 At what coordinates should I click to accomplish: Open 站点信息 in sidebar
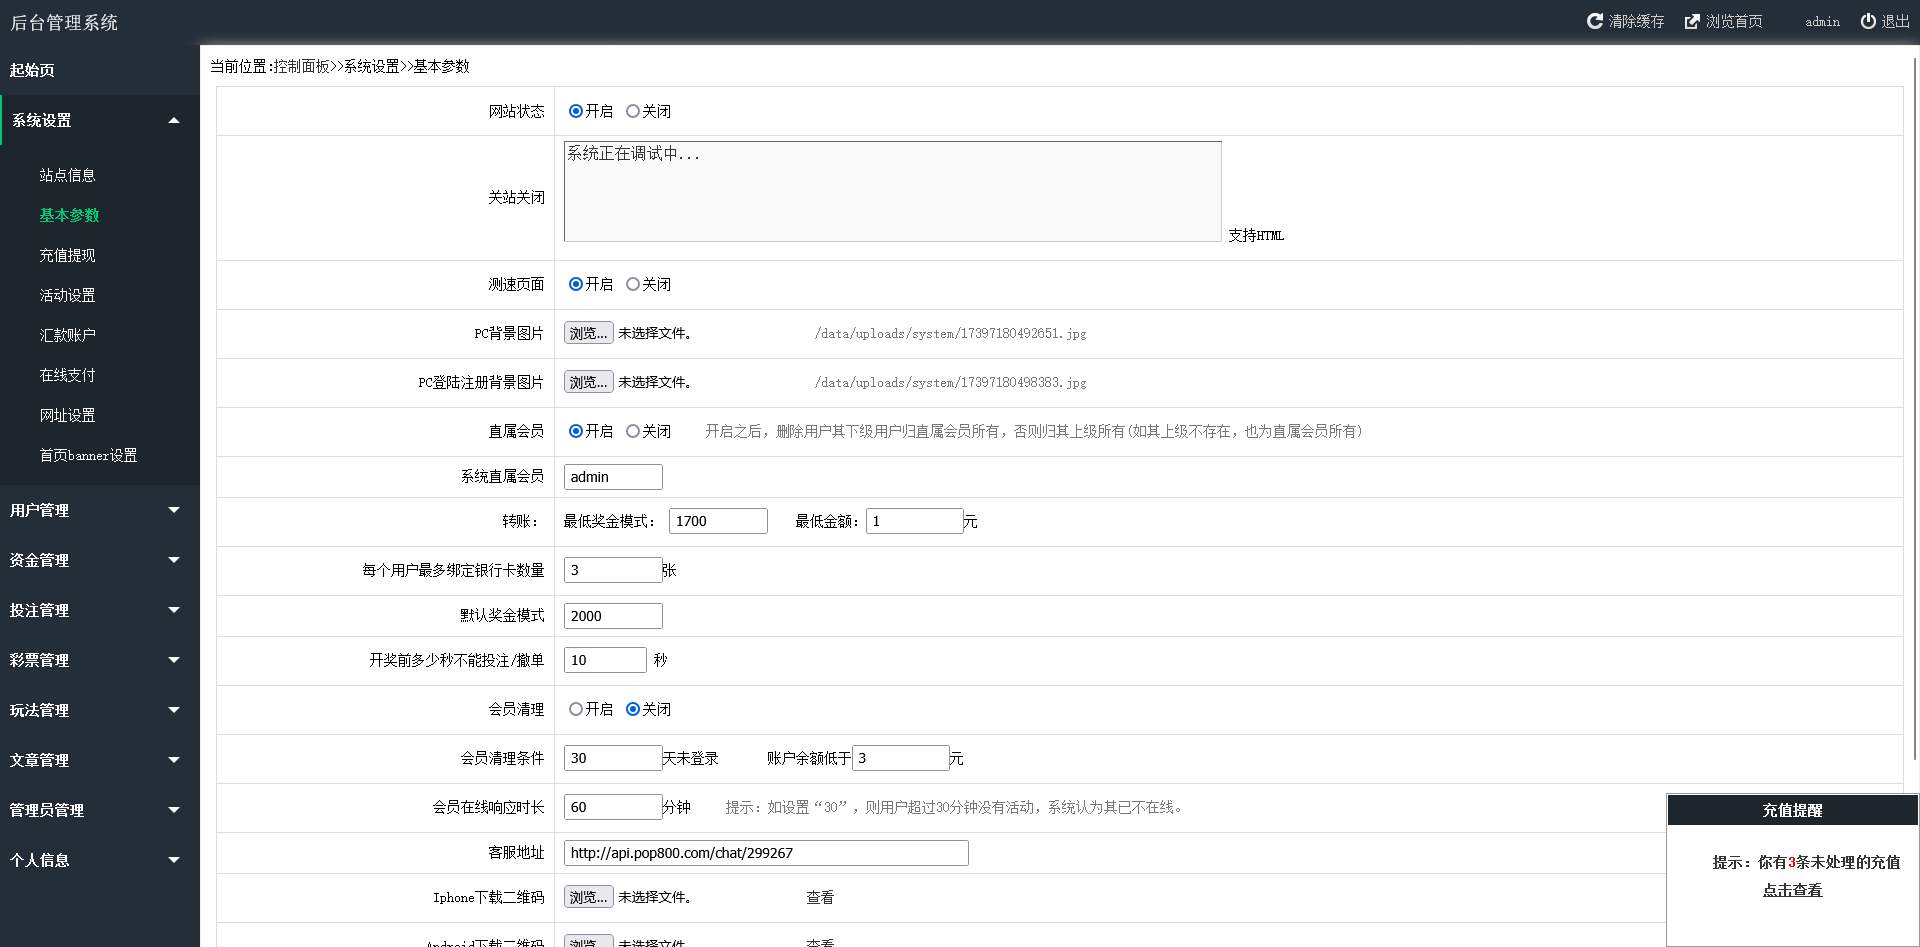pyautogui.click(x=67, y=175)
